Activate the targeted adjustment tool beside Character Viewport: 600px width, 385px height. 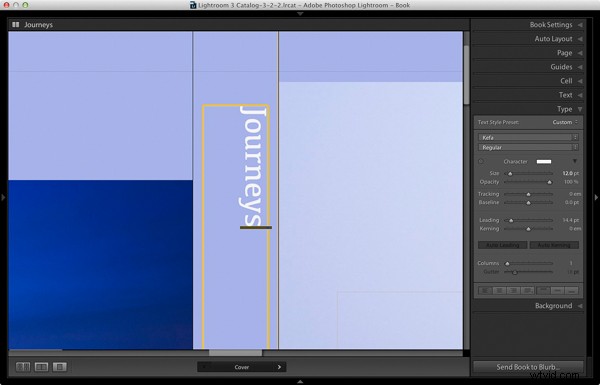click(481, 162)
